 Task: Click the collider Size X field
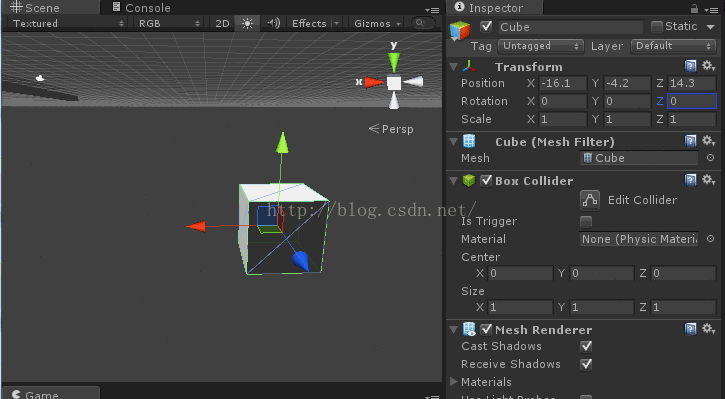520,307
